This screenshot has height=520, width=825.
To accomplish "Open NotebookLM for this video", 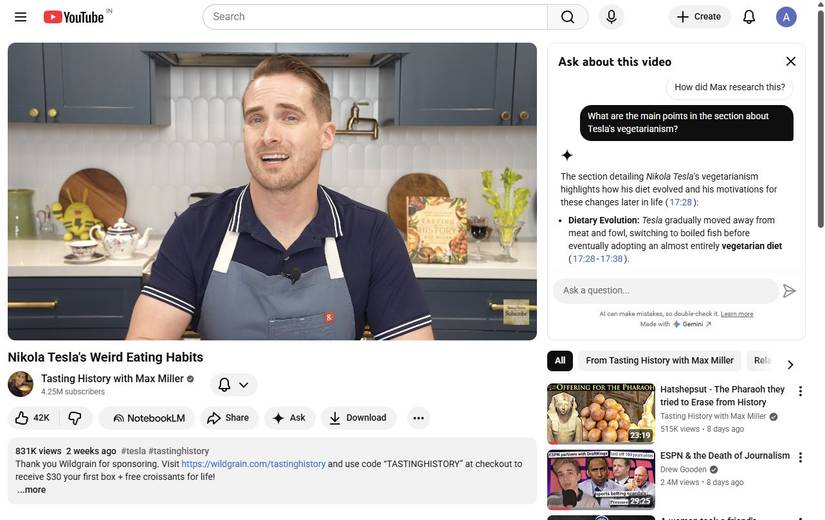I will point(147,418).
